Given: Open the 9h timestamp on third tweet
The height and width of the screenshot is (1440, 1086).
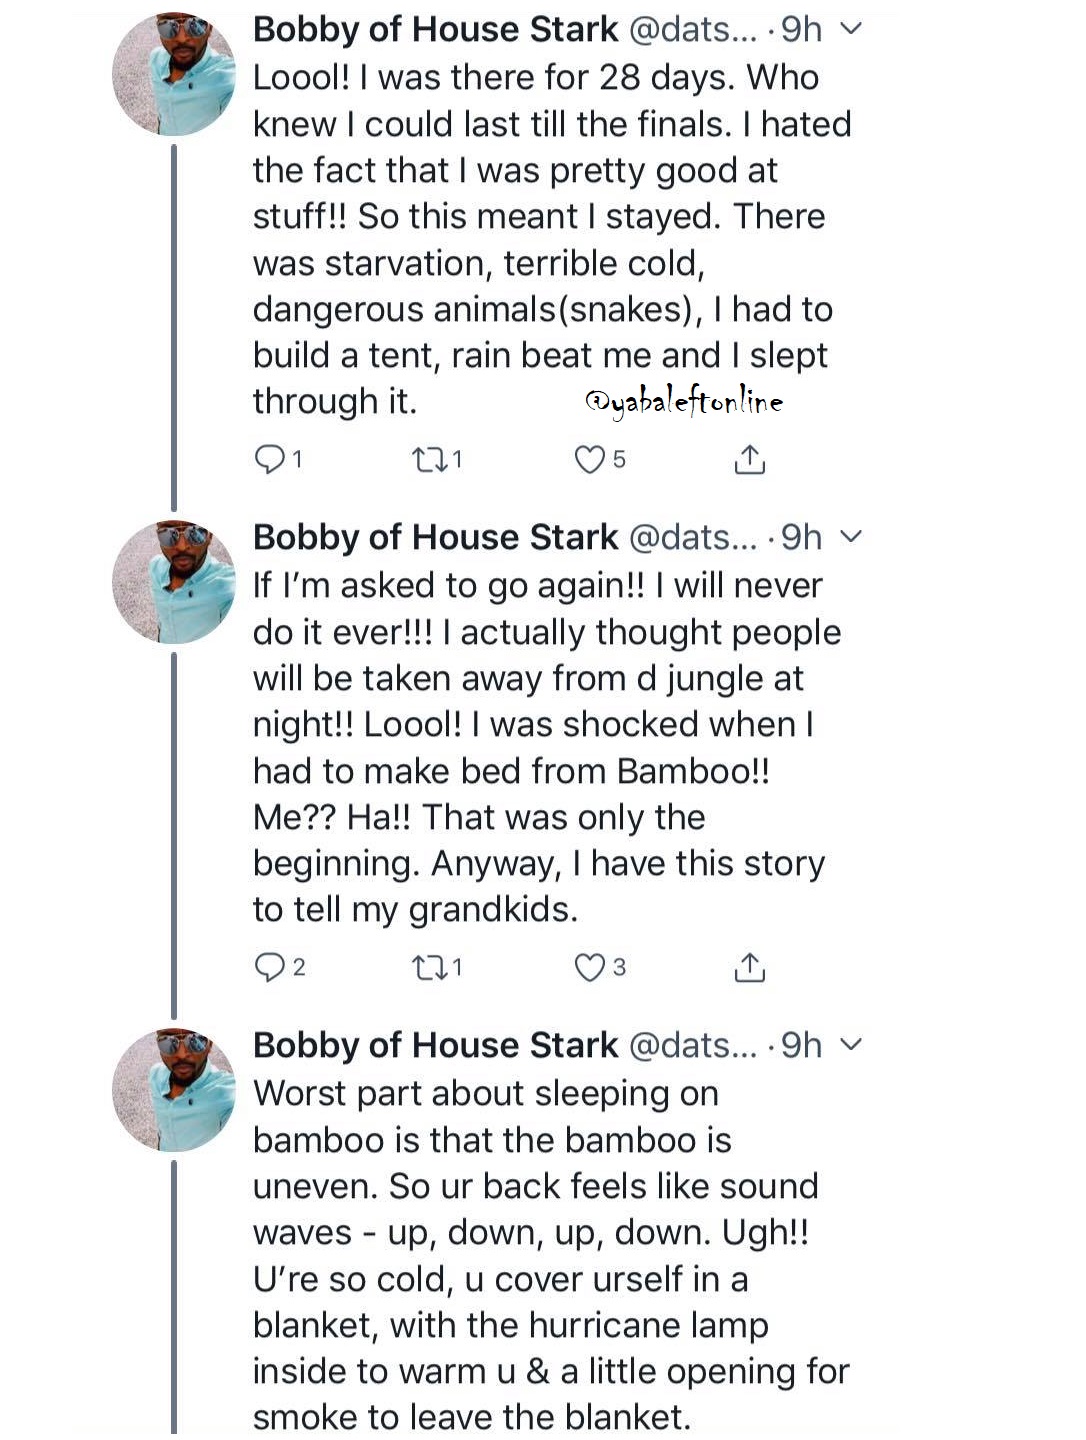Looking at the screenshot, I should pos(802,1046).
